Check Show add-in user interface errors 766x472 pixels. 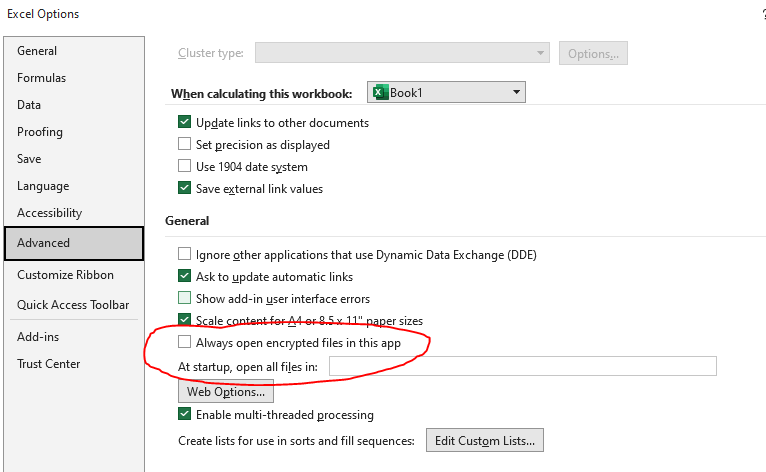point(184,298)
